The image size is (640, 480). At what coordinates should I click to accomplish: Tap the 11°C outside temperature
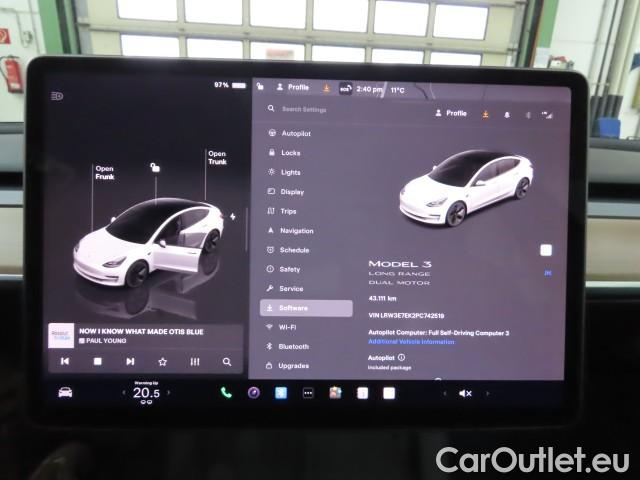click(397, 90)
